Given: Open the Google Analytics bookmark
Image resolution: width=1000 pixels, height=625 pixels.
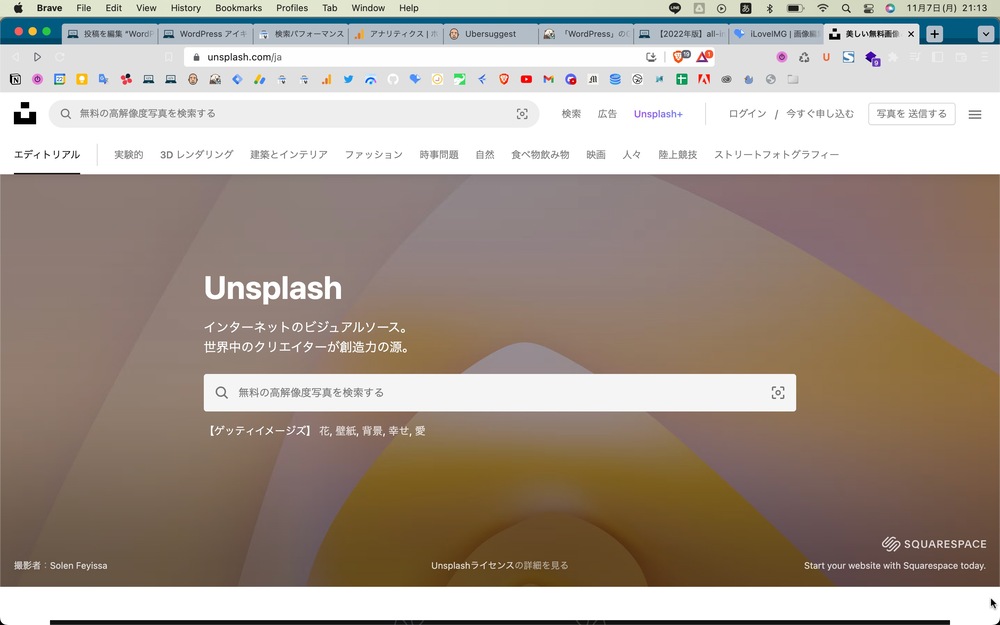Looking at the screenshot, I should click(327, 80).
